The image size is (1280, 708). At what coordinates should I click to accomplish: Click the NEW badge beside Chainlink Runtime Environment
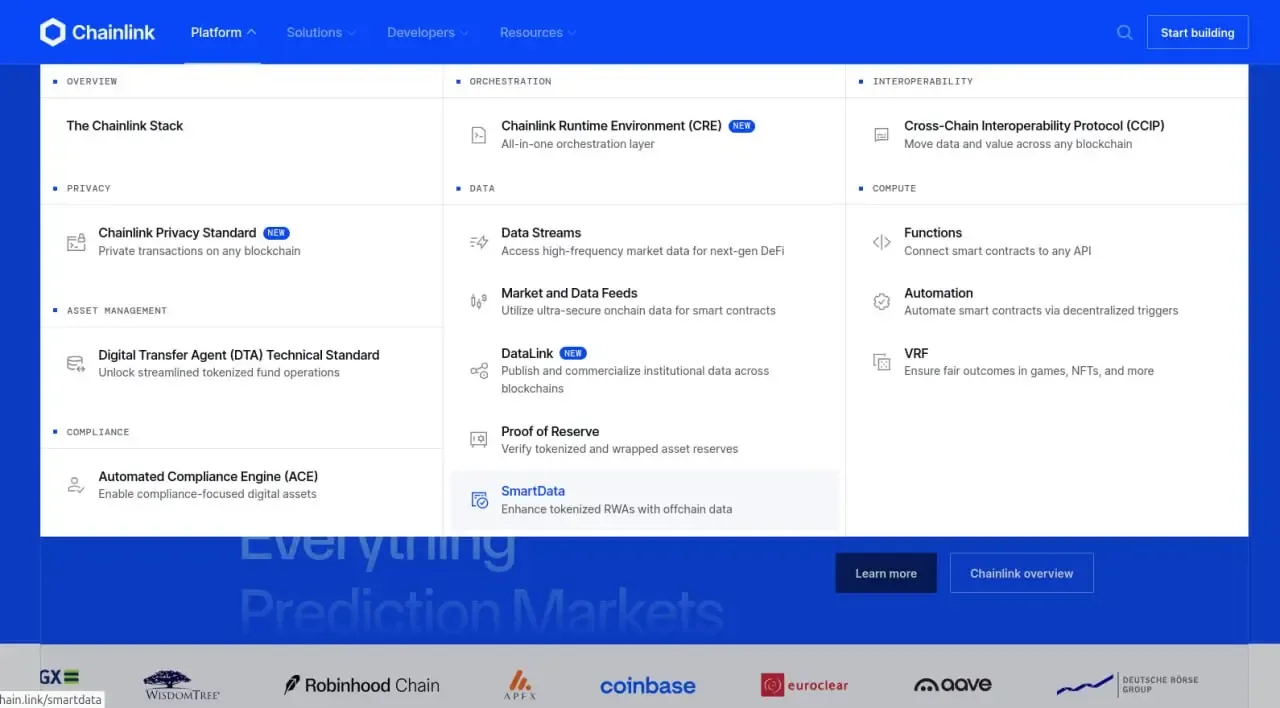pos(742,126)
